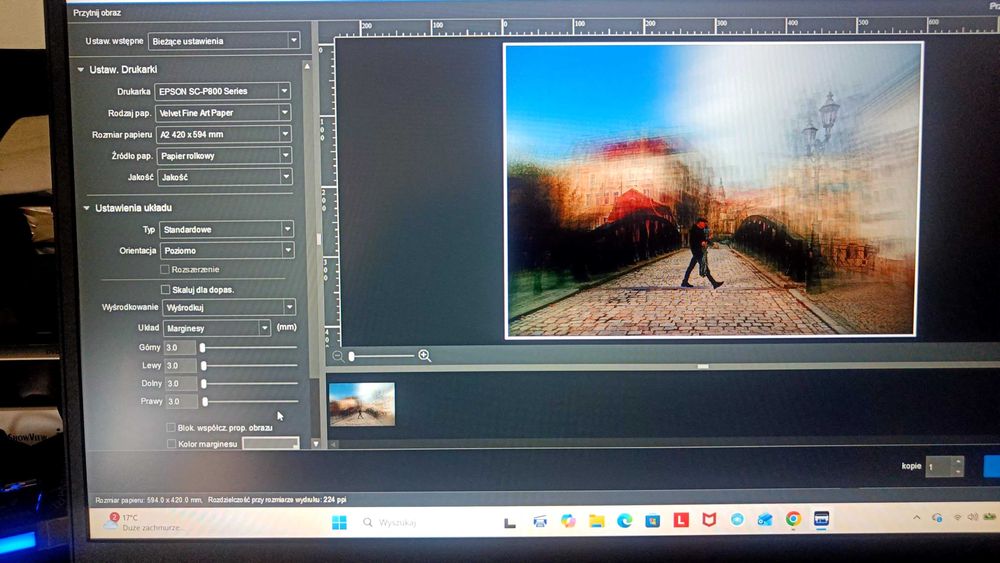Click the blue print button at lower right
Viewport: 1000px width, 563px height.
coord(992,466)
